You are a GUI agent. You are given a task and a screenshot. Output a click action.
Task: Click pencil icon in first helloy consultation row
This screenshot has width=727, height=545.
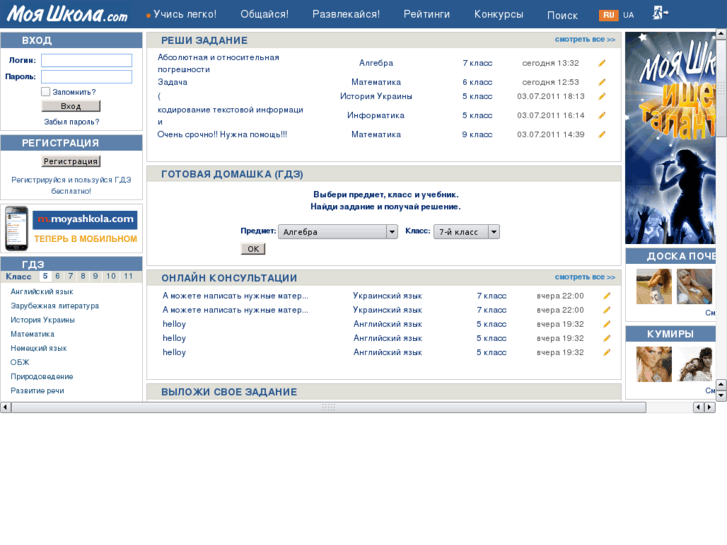606,324
